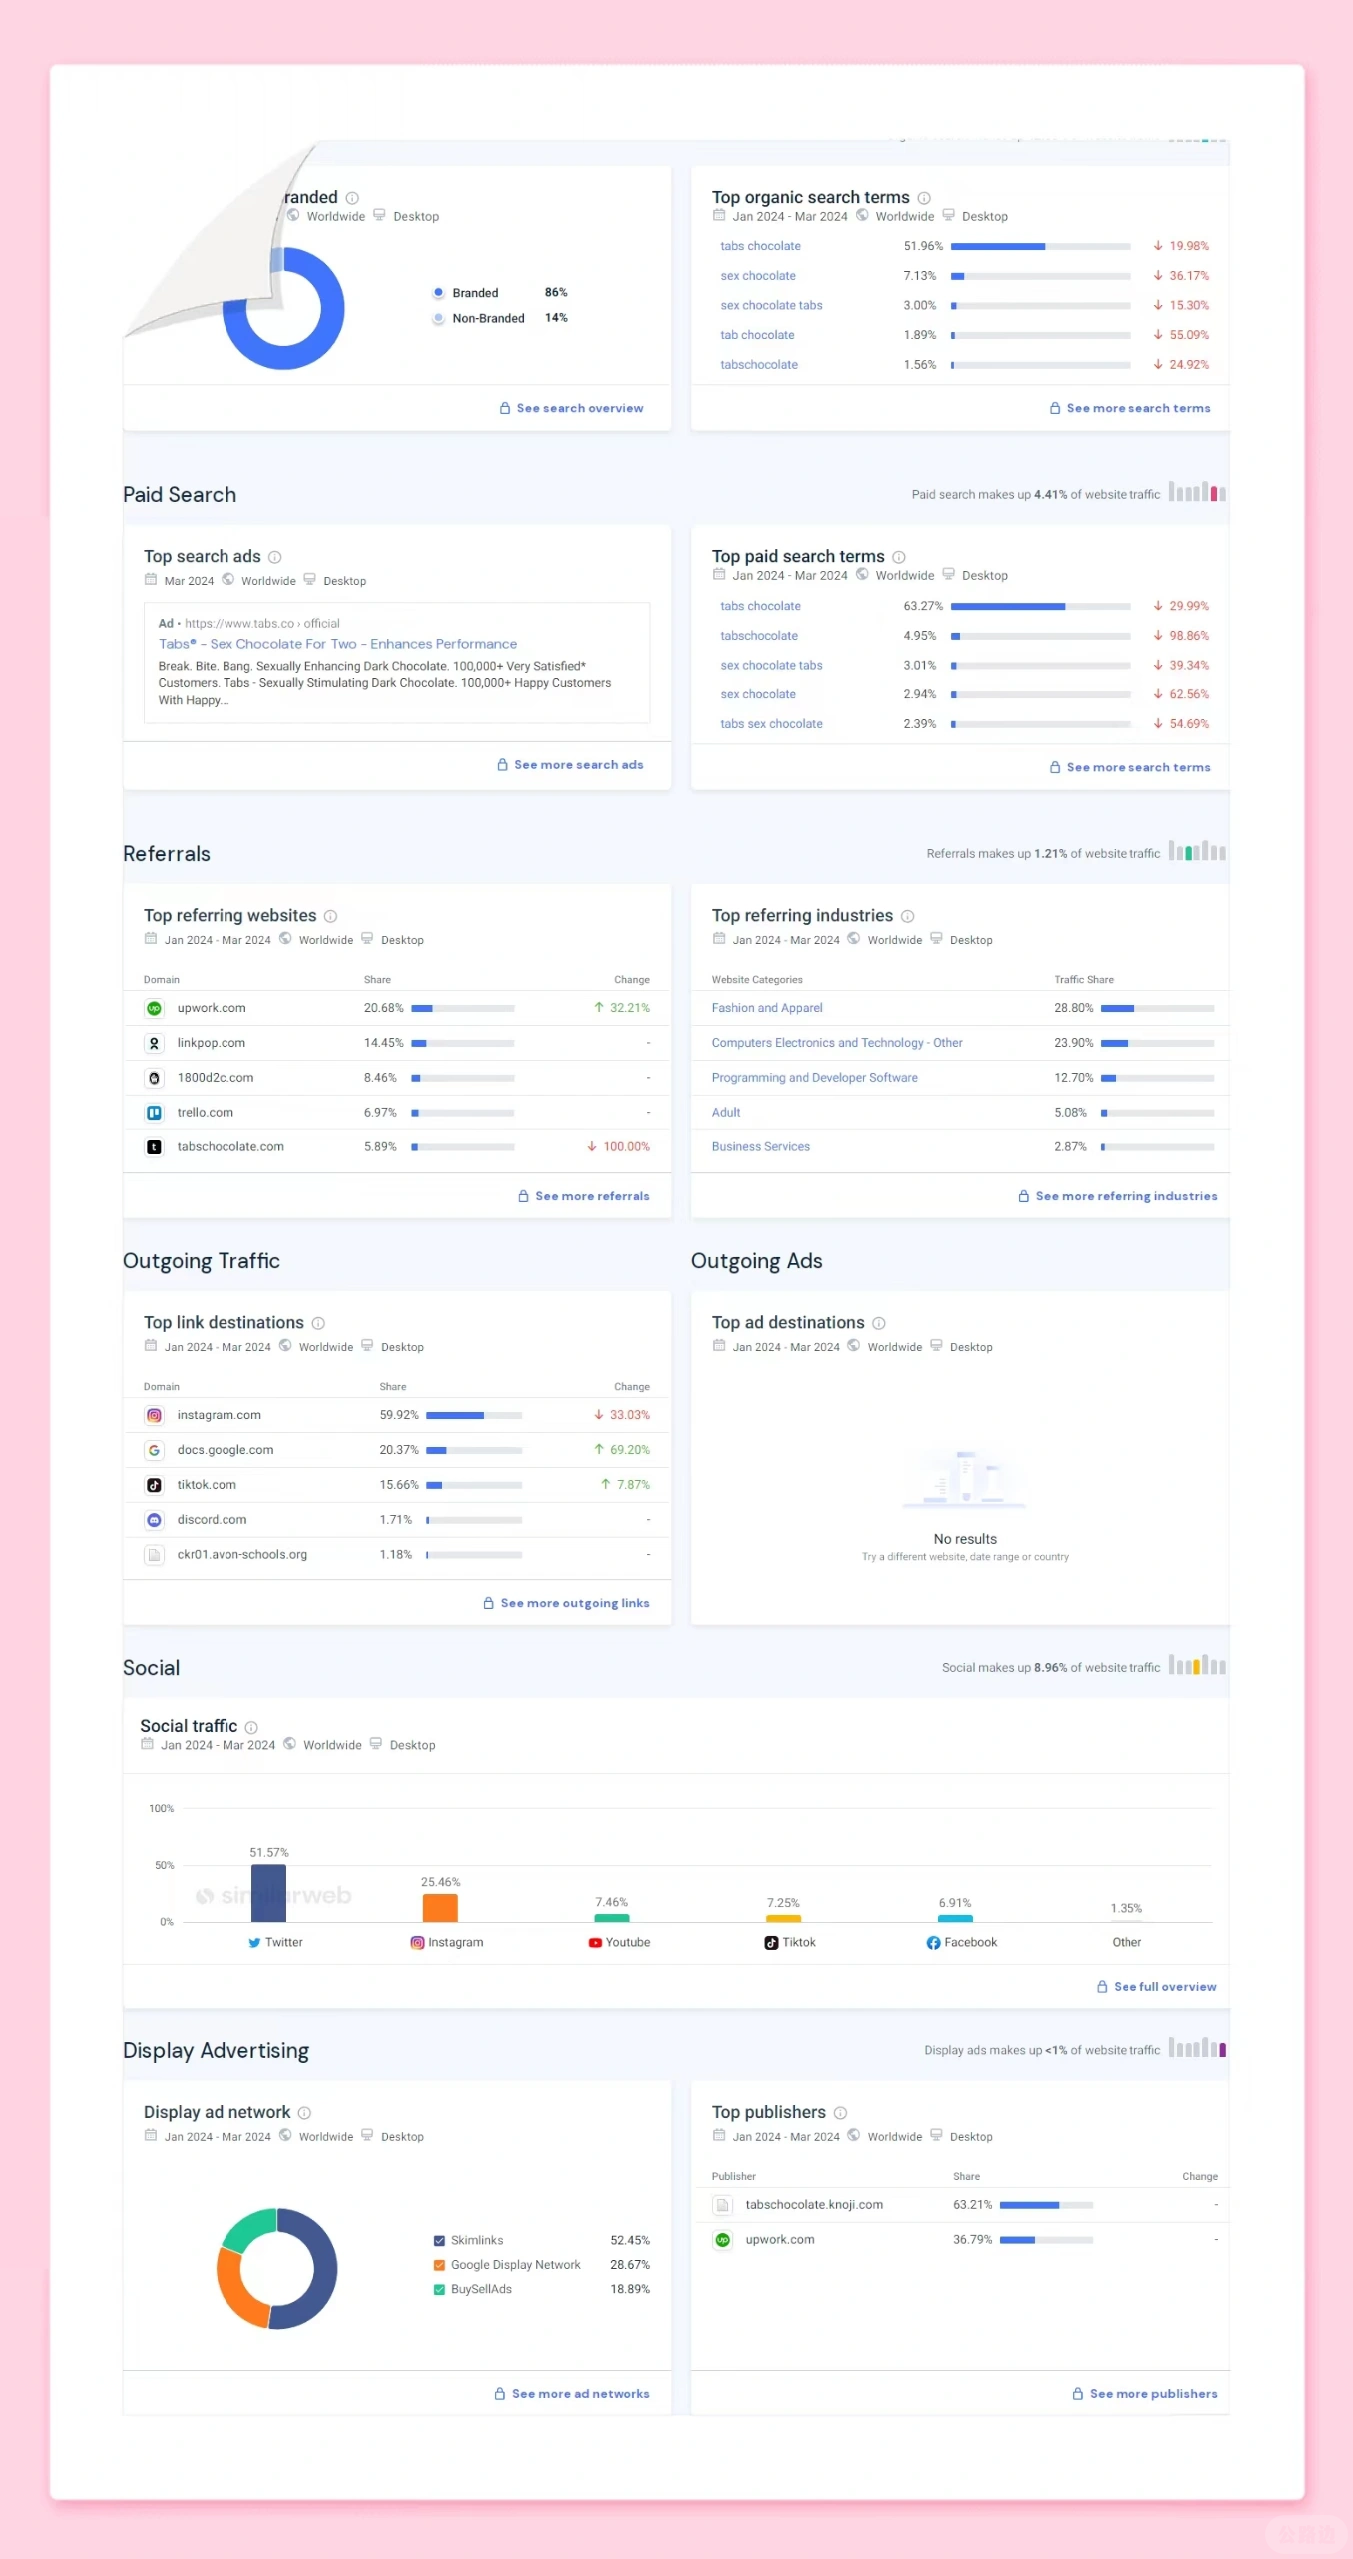This screenshot has height=2559, width=1353.
Task: Click info icon beside Social traffic
Action: 251,1727
